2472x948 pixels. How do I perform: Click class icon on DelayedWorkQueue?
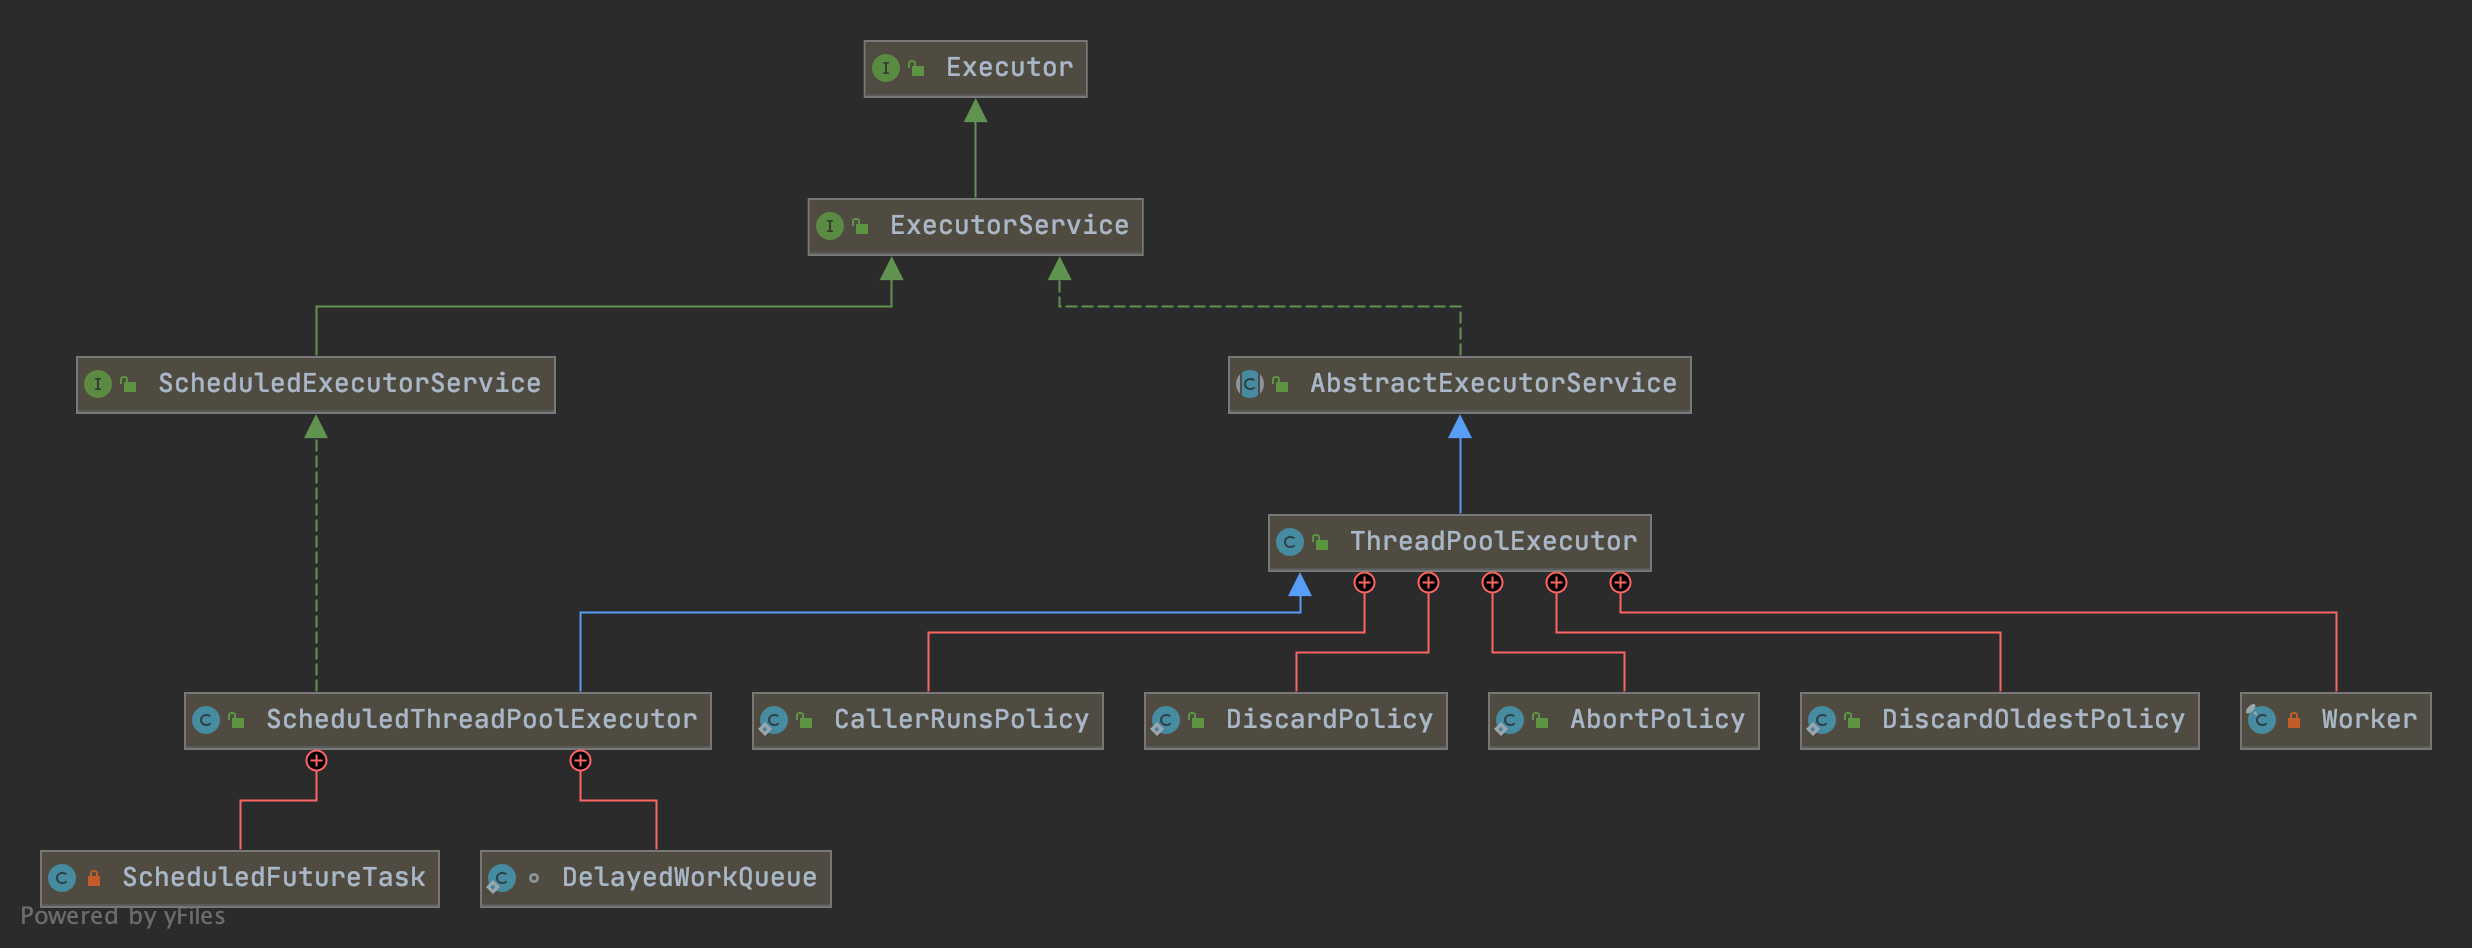point(501,878)
